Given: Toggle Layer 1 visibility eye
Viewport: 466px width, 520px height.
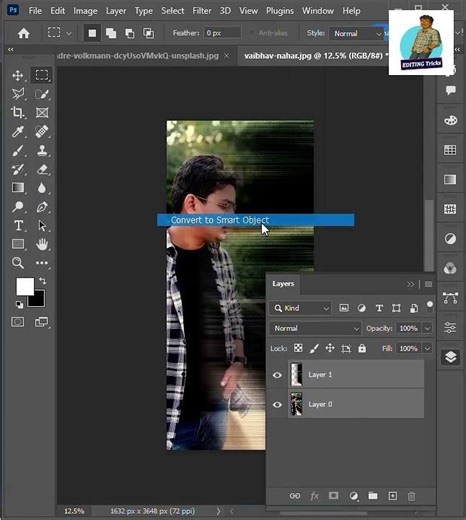Looking at the screenshot, I should point(277,375).
